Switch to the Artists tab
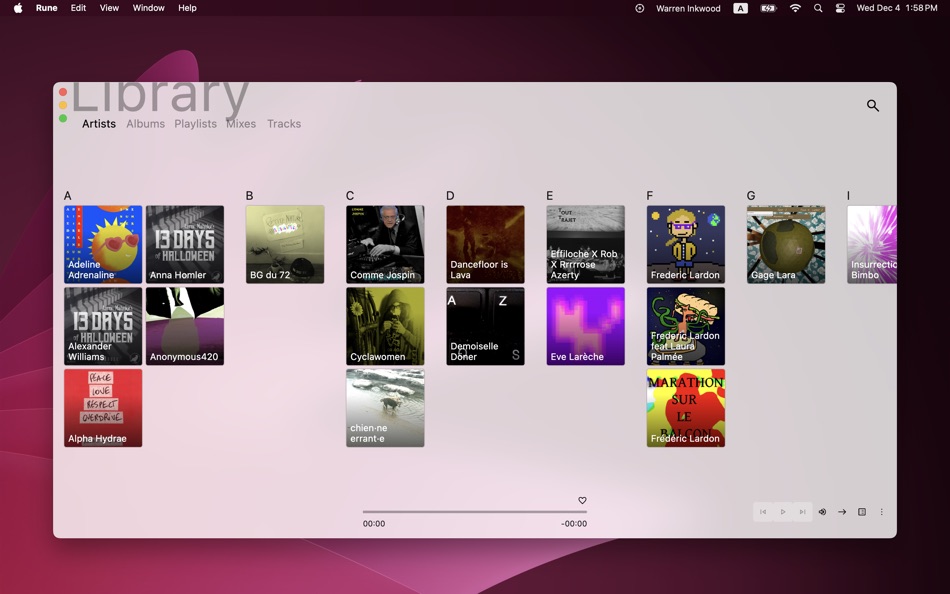The height and width of the screenshot is (594, 950). (x=99, y=124)
